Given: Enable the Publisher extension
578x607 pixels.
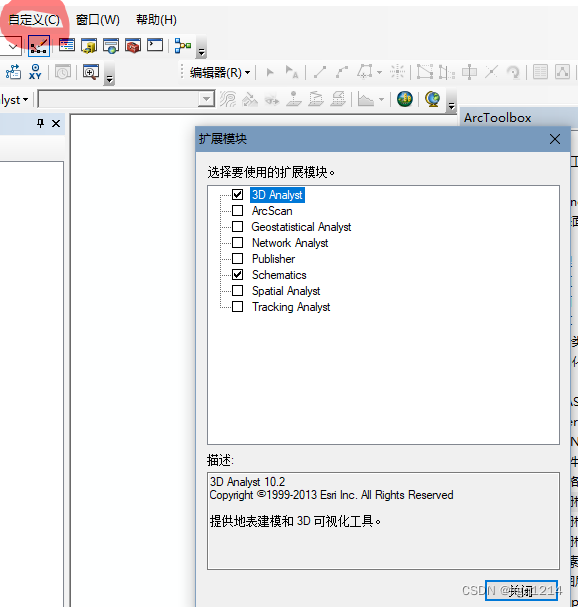Looking at the screenshot, I should (238, 259).
